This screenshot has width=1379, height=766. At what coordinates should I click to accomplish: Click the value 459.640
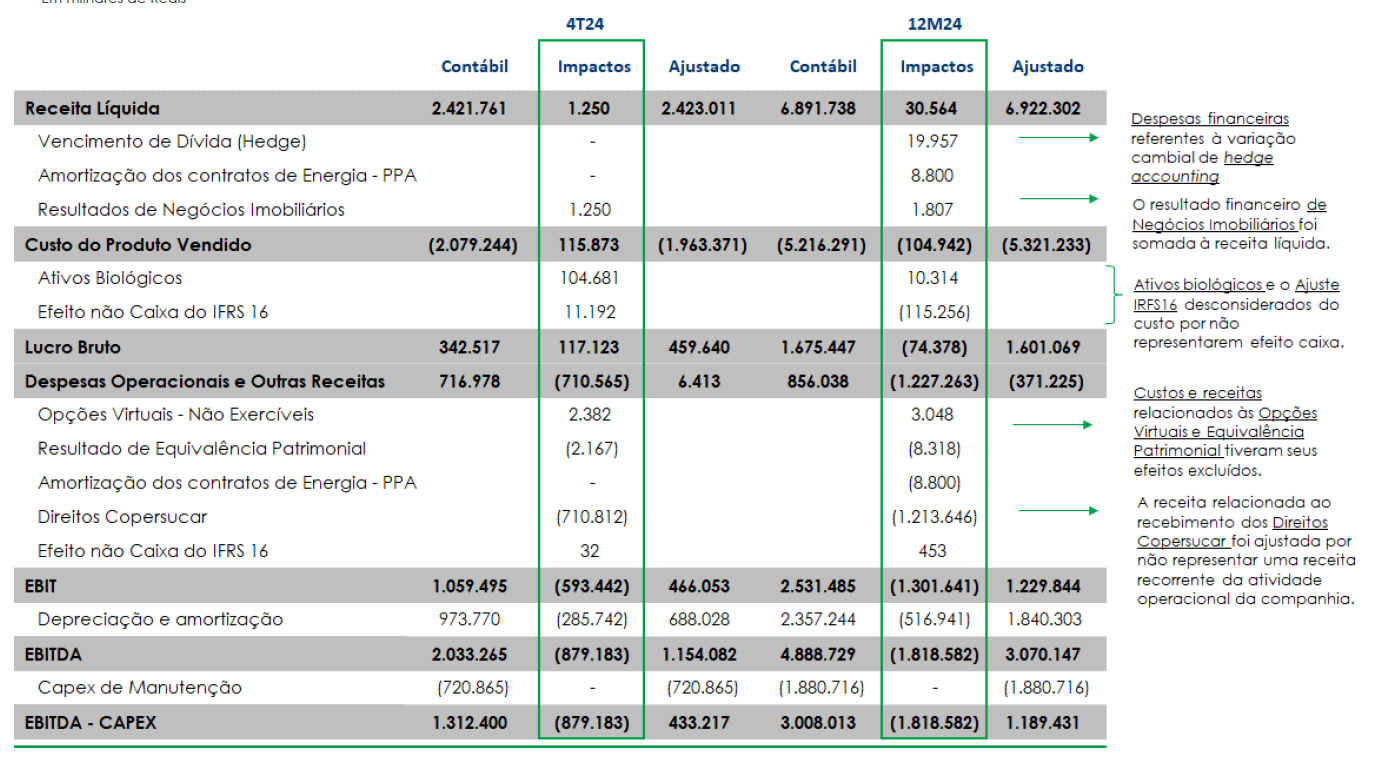click(699, 348)
